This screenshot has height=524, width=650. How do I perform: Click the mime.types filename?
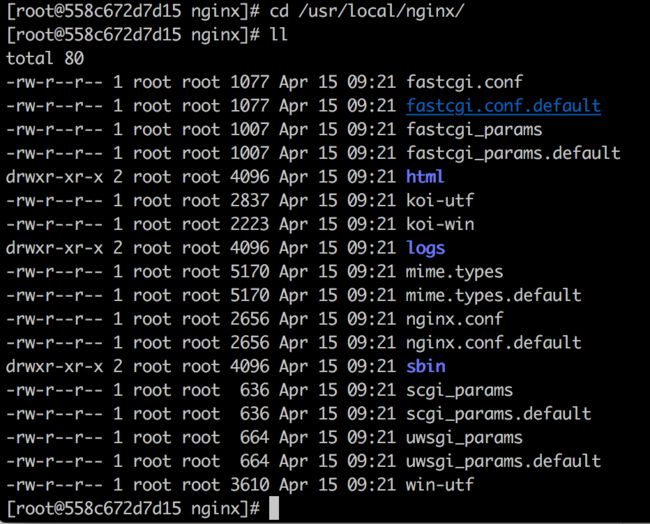[454, 272]
